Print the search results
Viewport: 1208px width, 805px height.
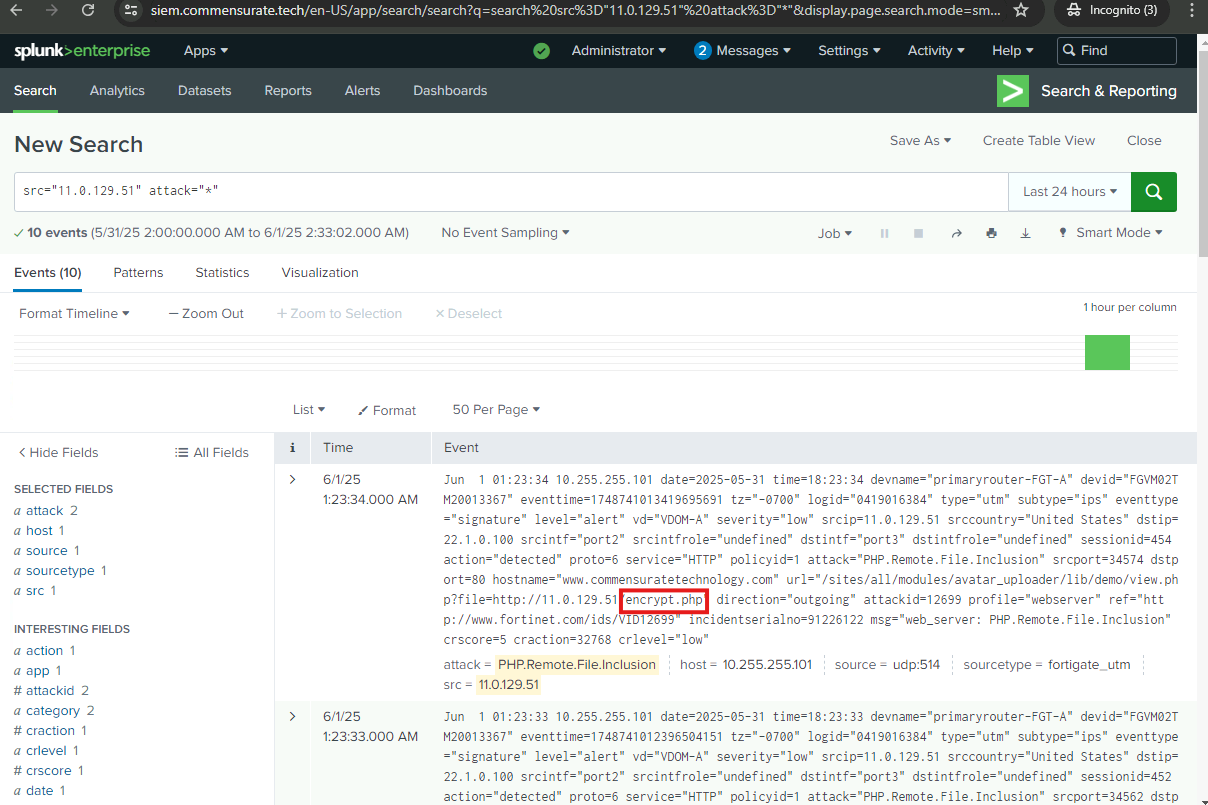click(x=991, y=233)
